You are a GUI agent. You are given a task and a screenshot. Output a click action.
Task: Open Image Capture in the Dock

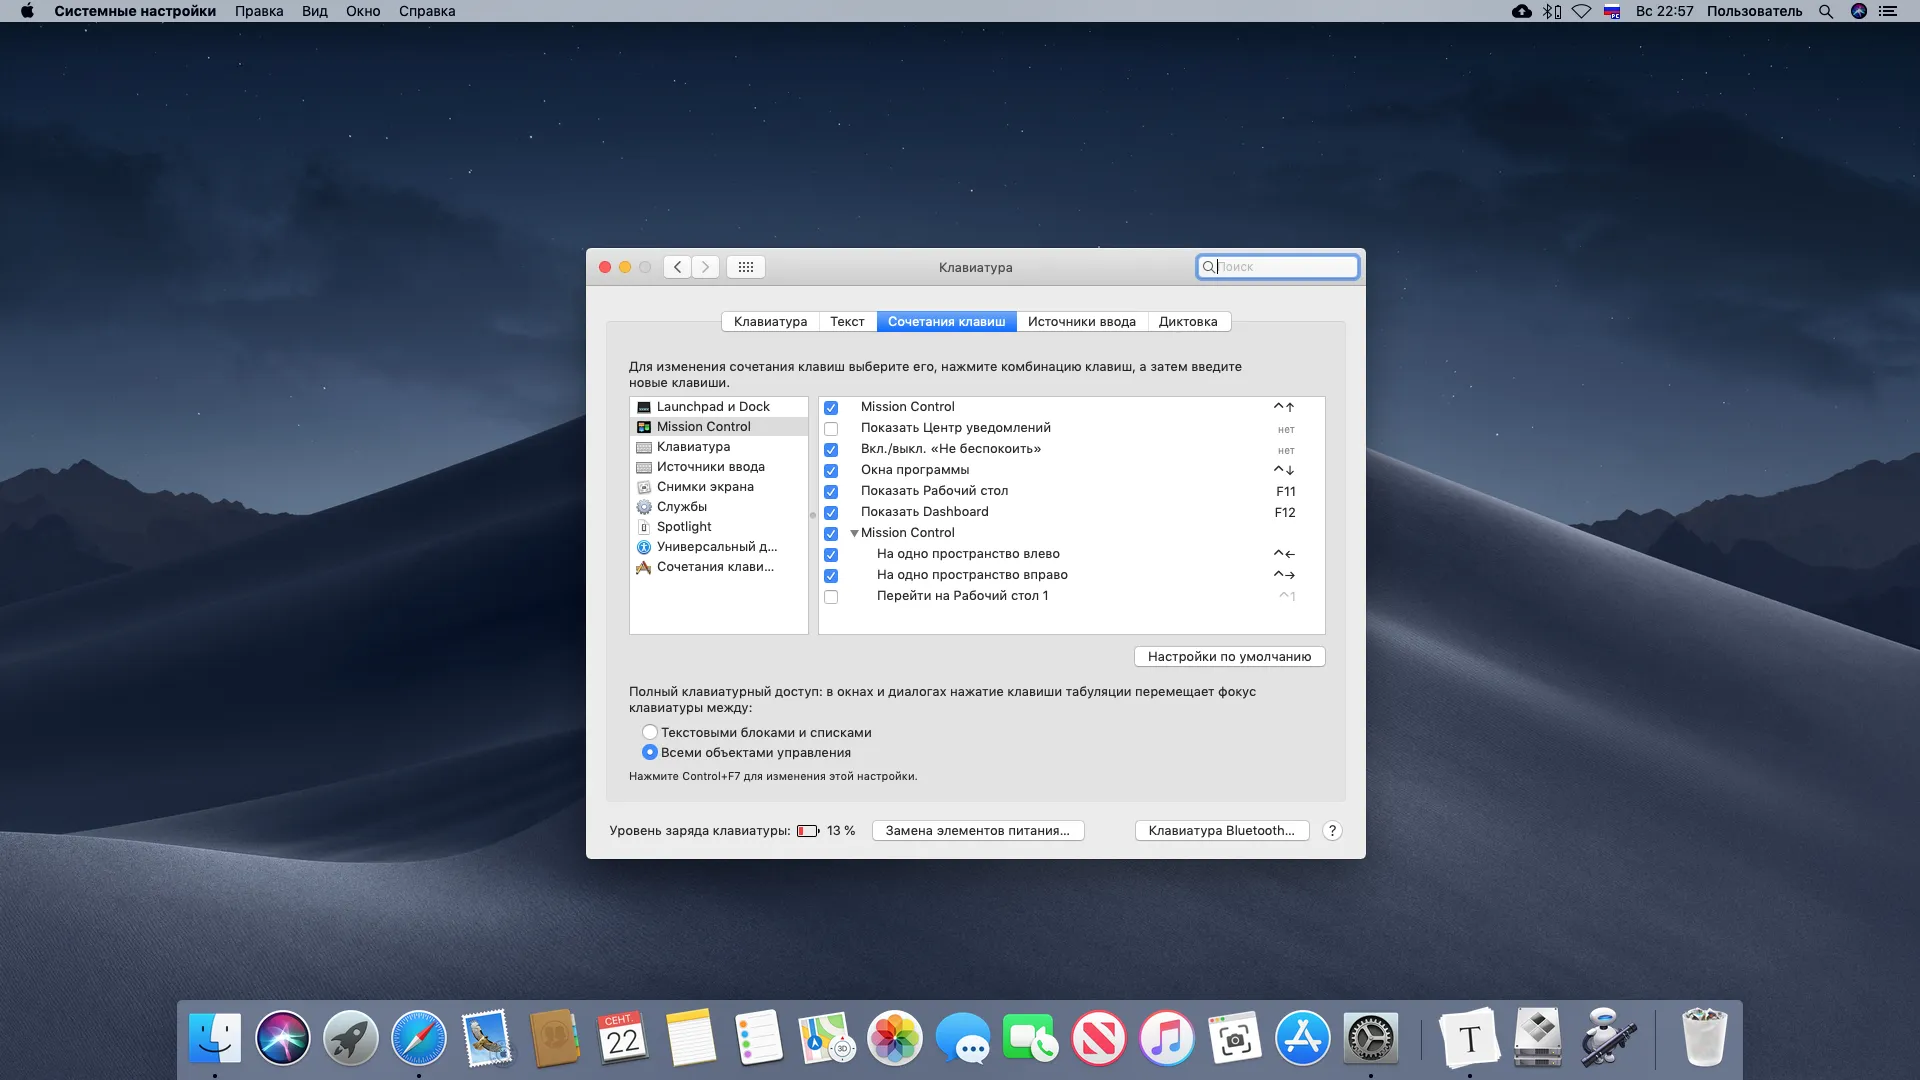(x=1235, y=1038)
